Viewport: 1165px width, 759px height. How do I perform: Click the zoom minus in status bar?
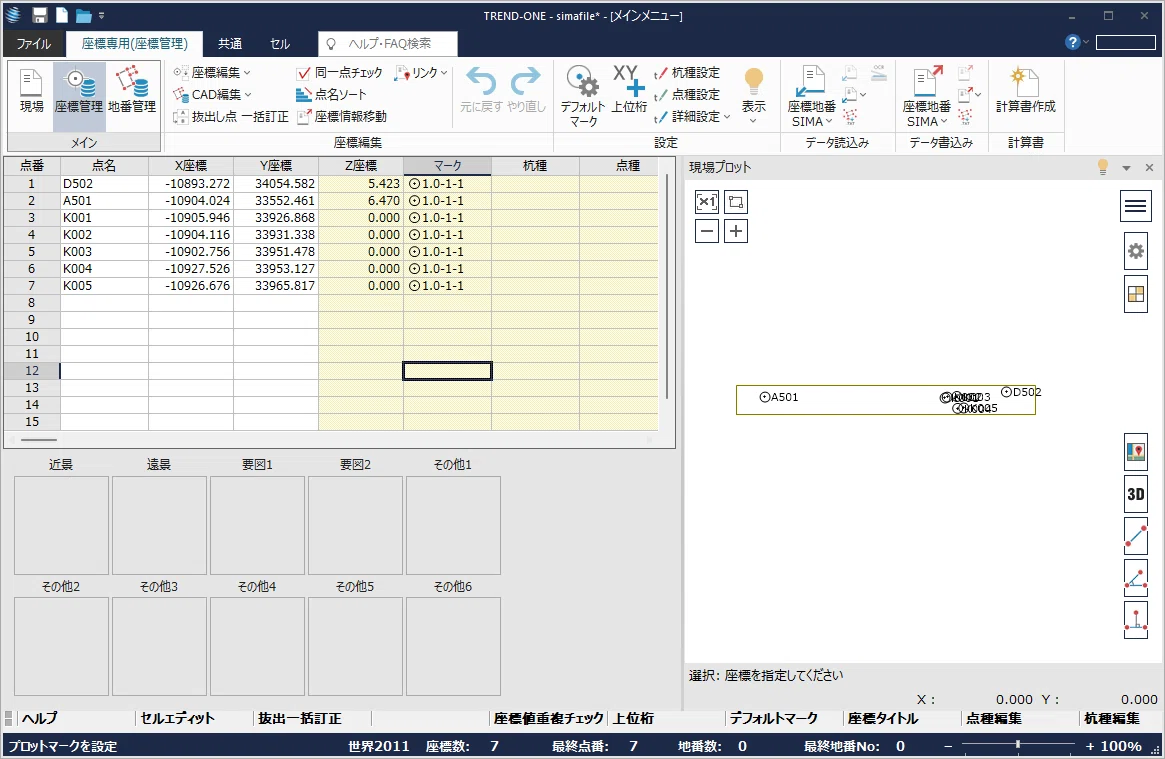click(x=948, y=746)
